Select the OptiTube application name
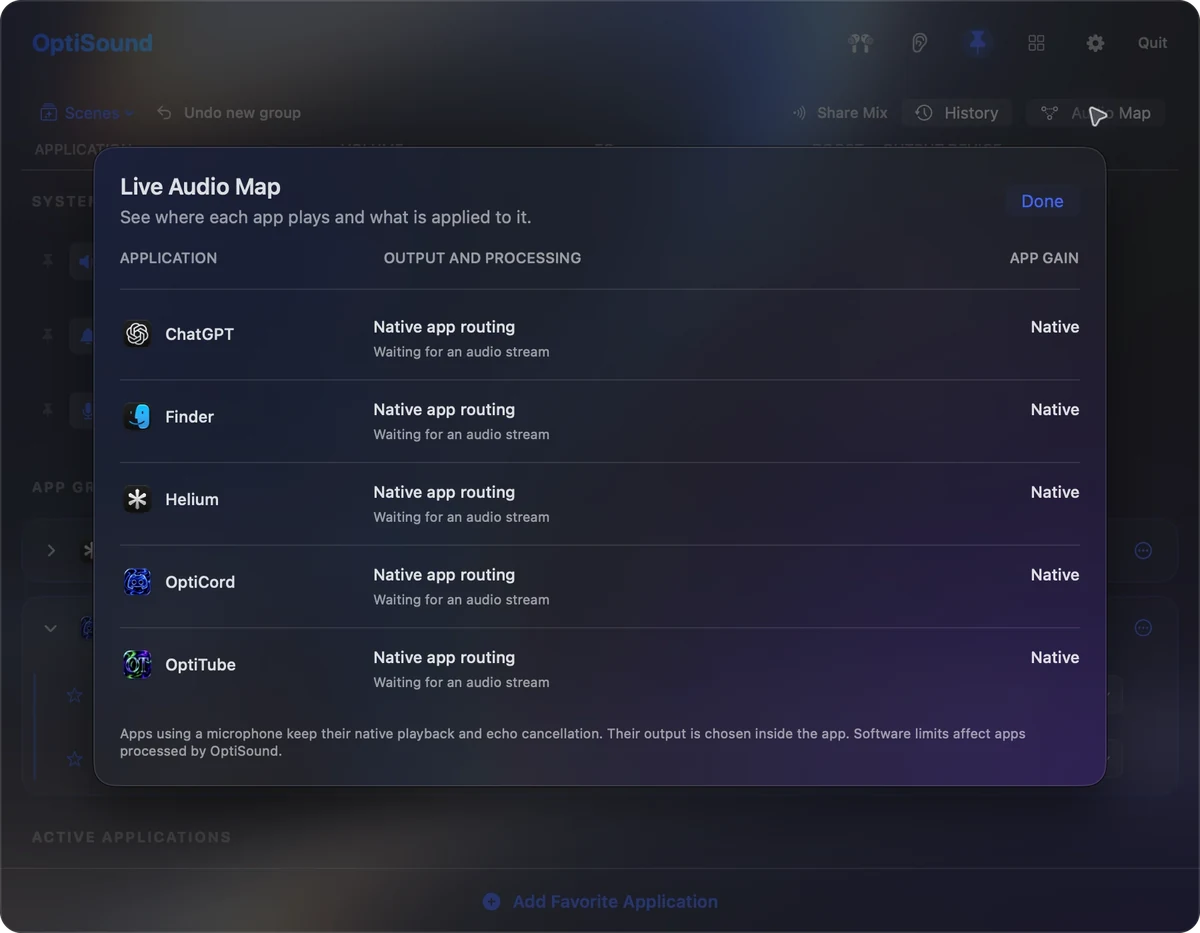 200,665
